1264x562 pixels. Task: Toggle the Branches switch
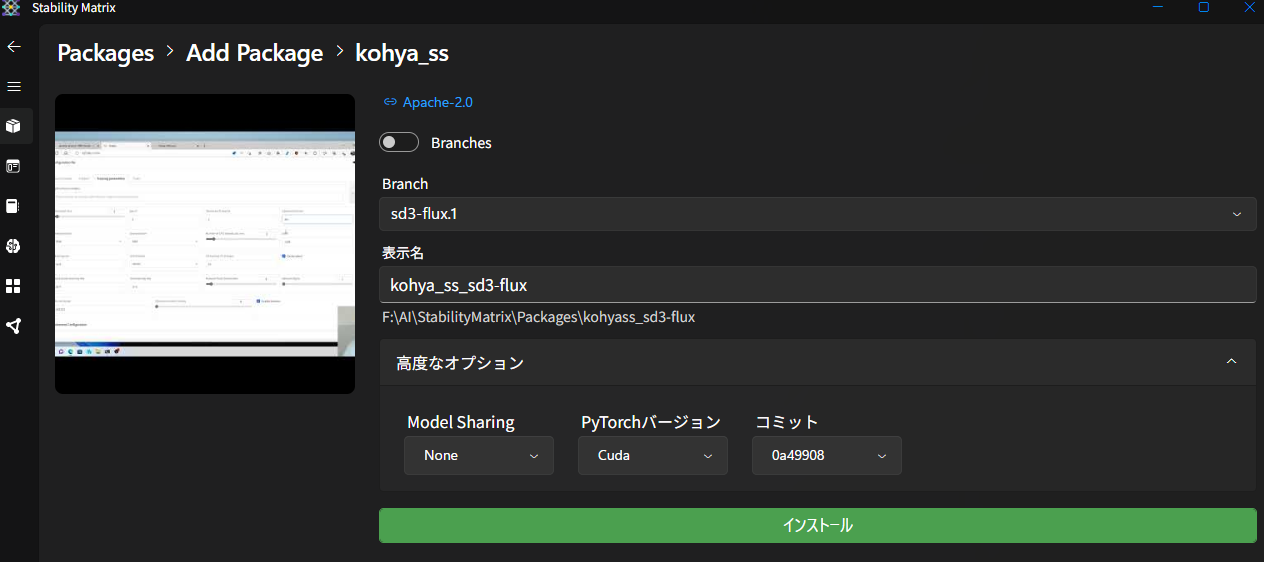399,143
